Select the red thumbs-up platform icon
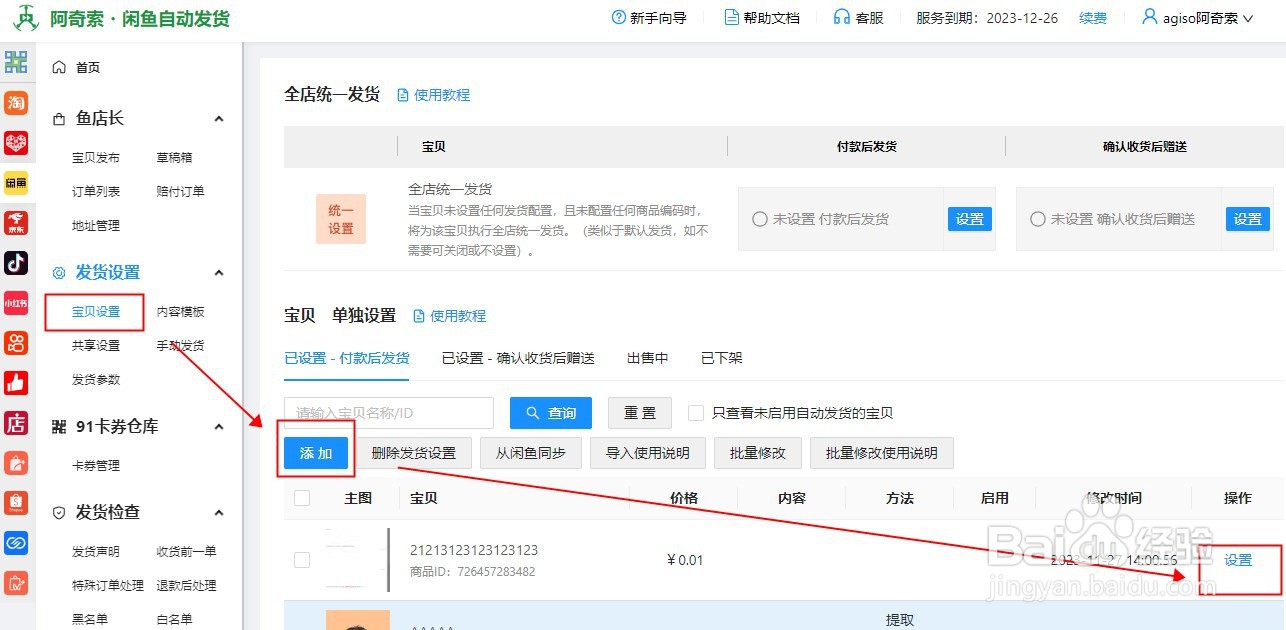 tap(16, 383)
